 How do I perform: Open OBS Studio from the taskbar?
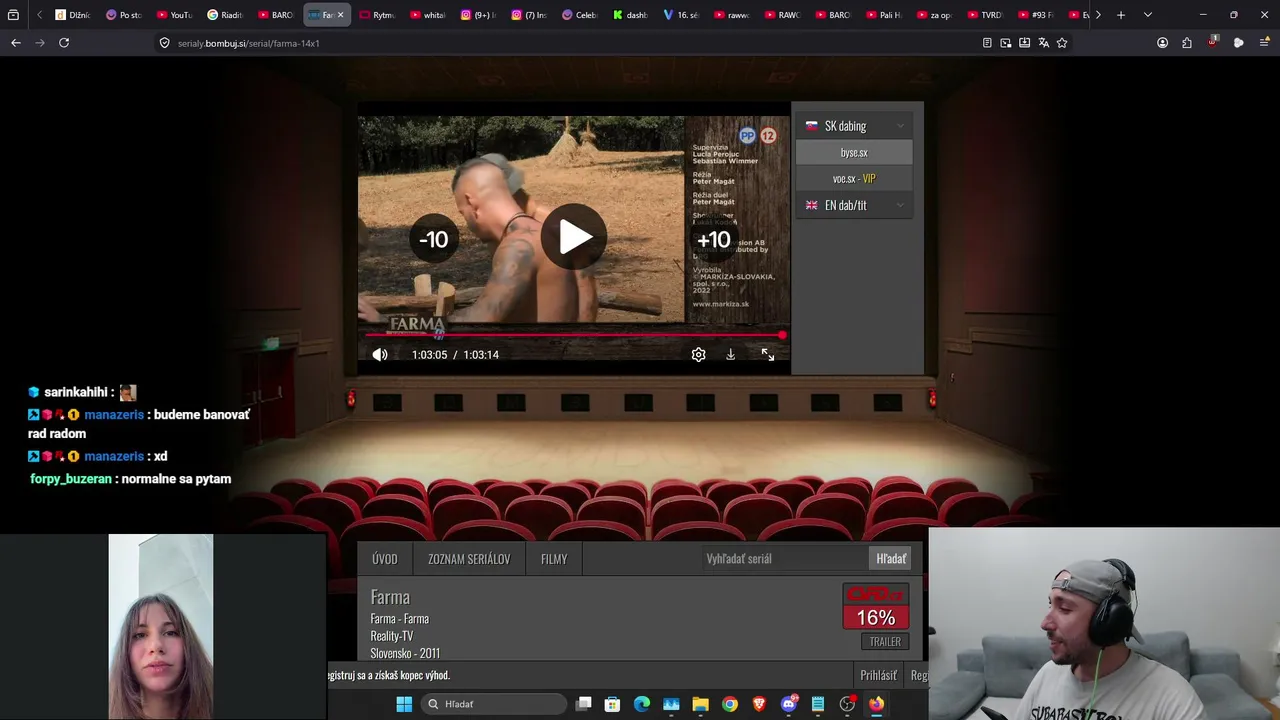(847, 704)
